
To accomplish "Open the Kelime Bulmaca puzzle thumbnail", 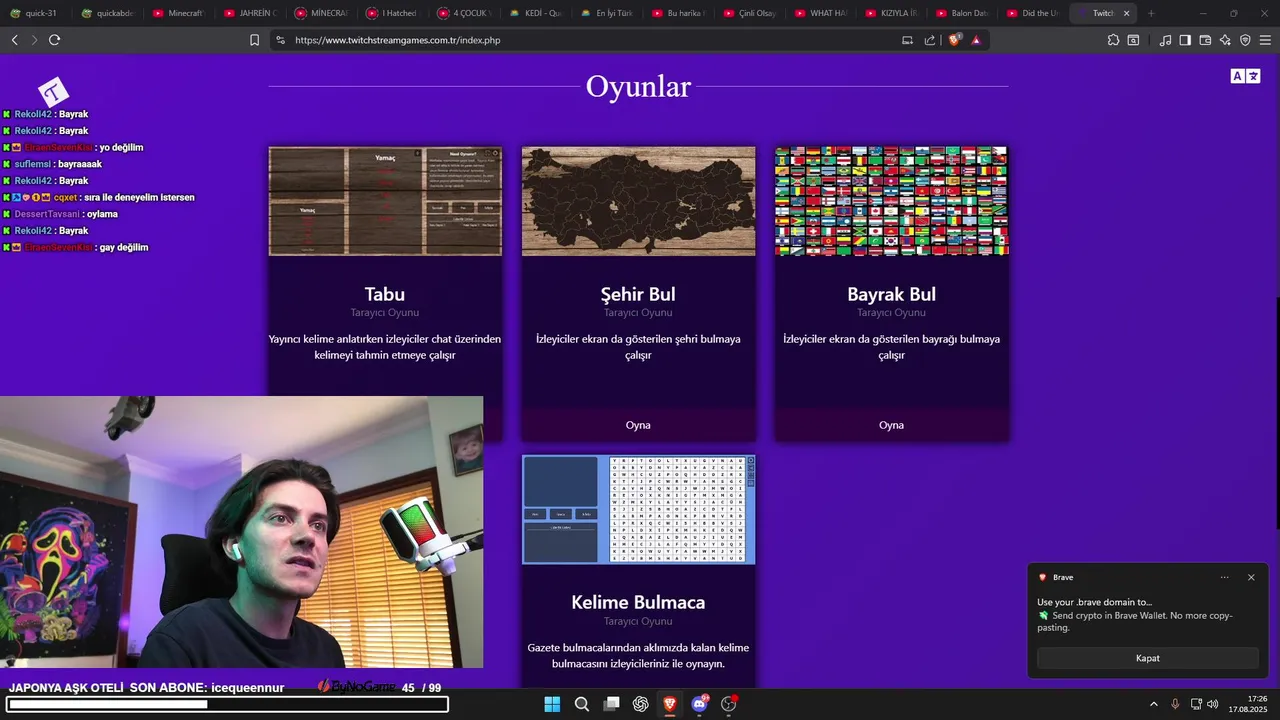I will [638, 510].
